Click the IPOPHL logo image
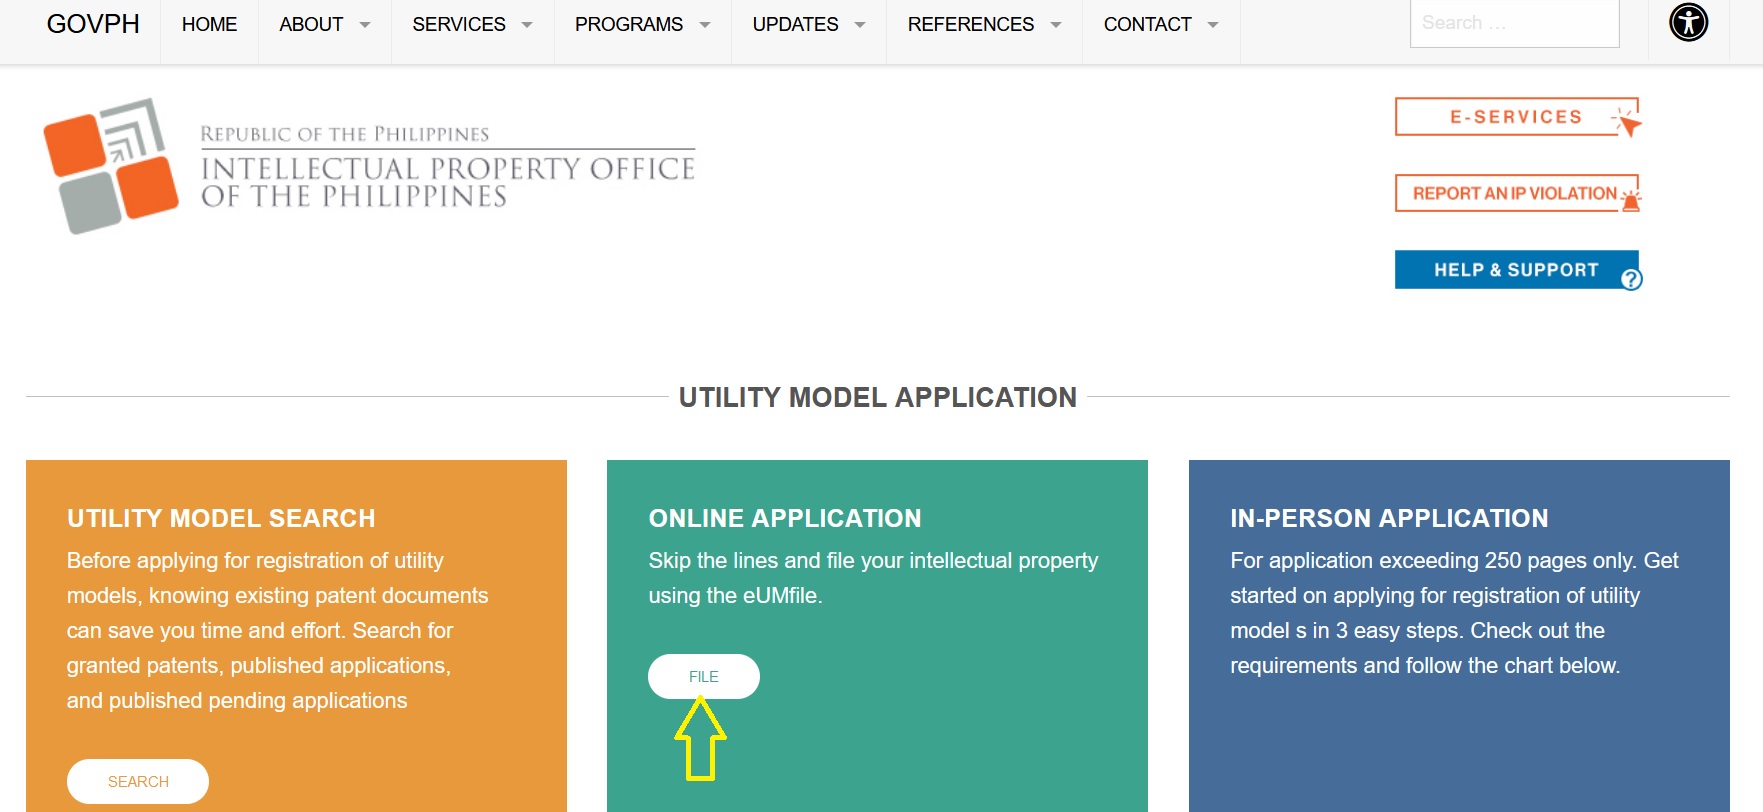This screenshot has width=1763, height=812. tap(111, 165)
